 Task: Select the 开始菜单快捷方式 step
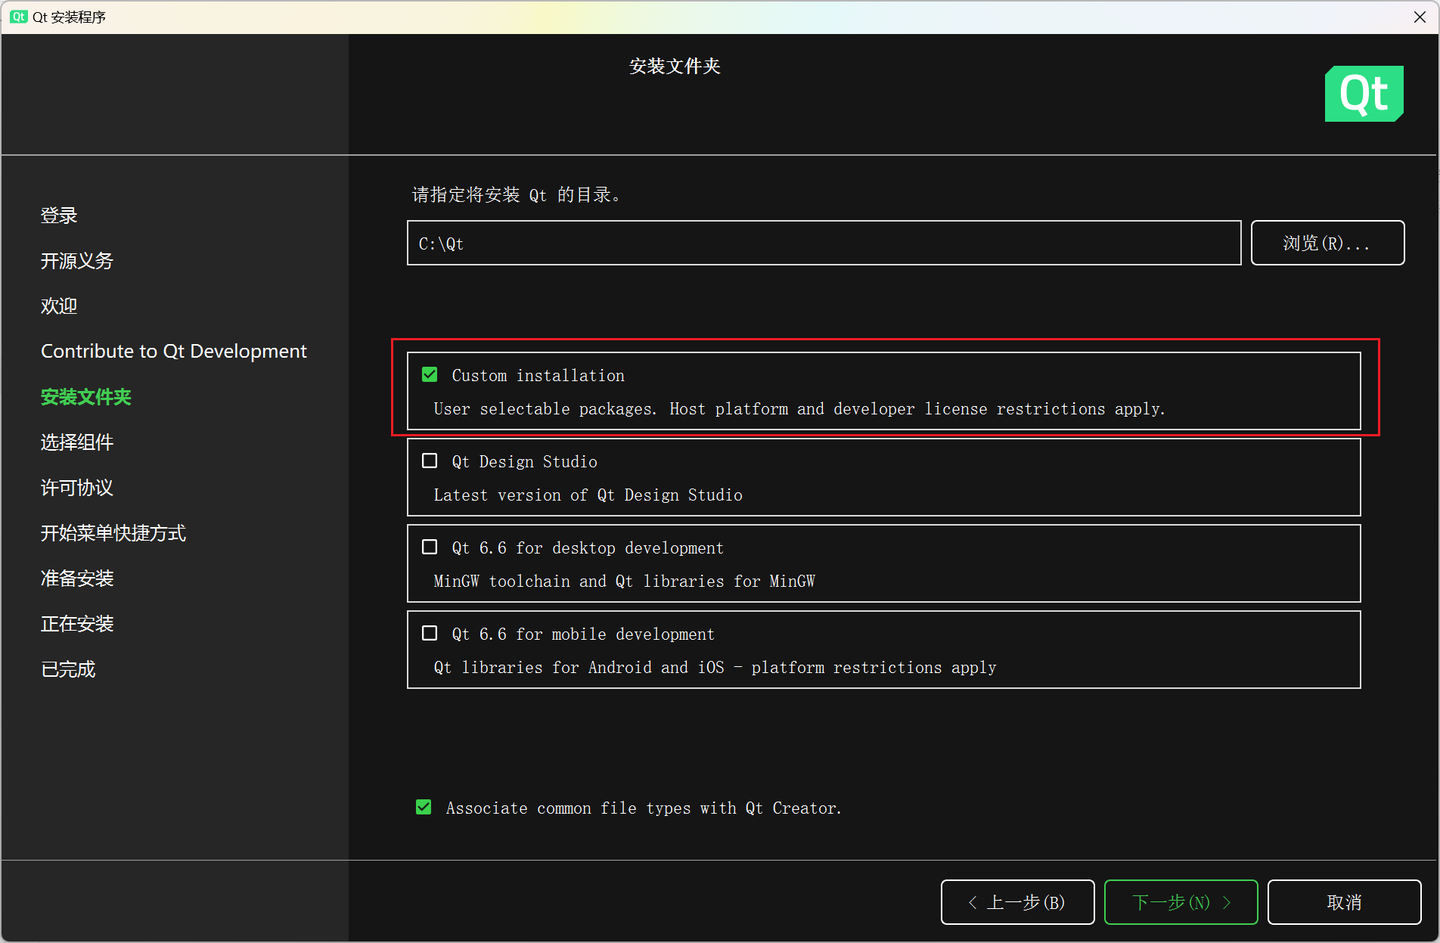(x=113, y=532)
